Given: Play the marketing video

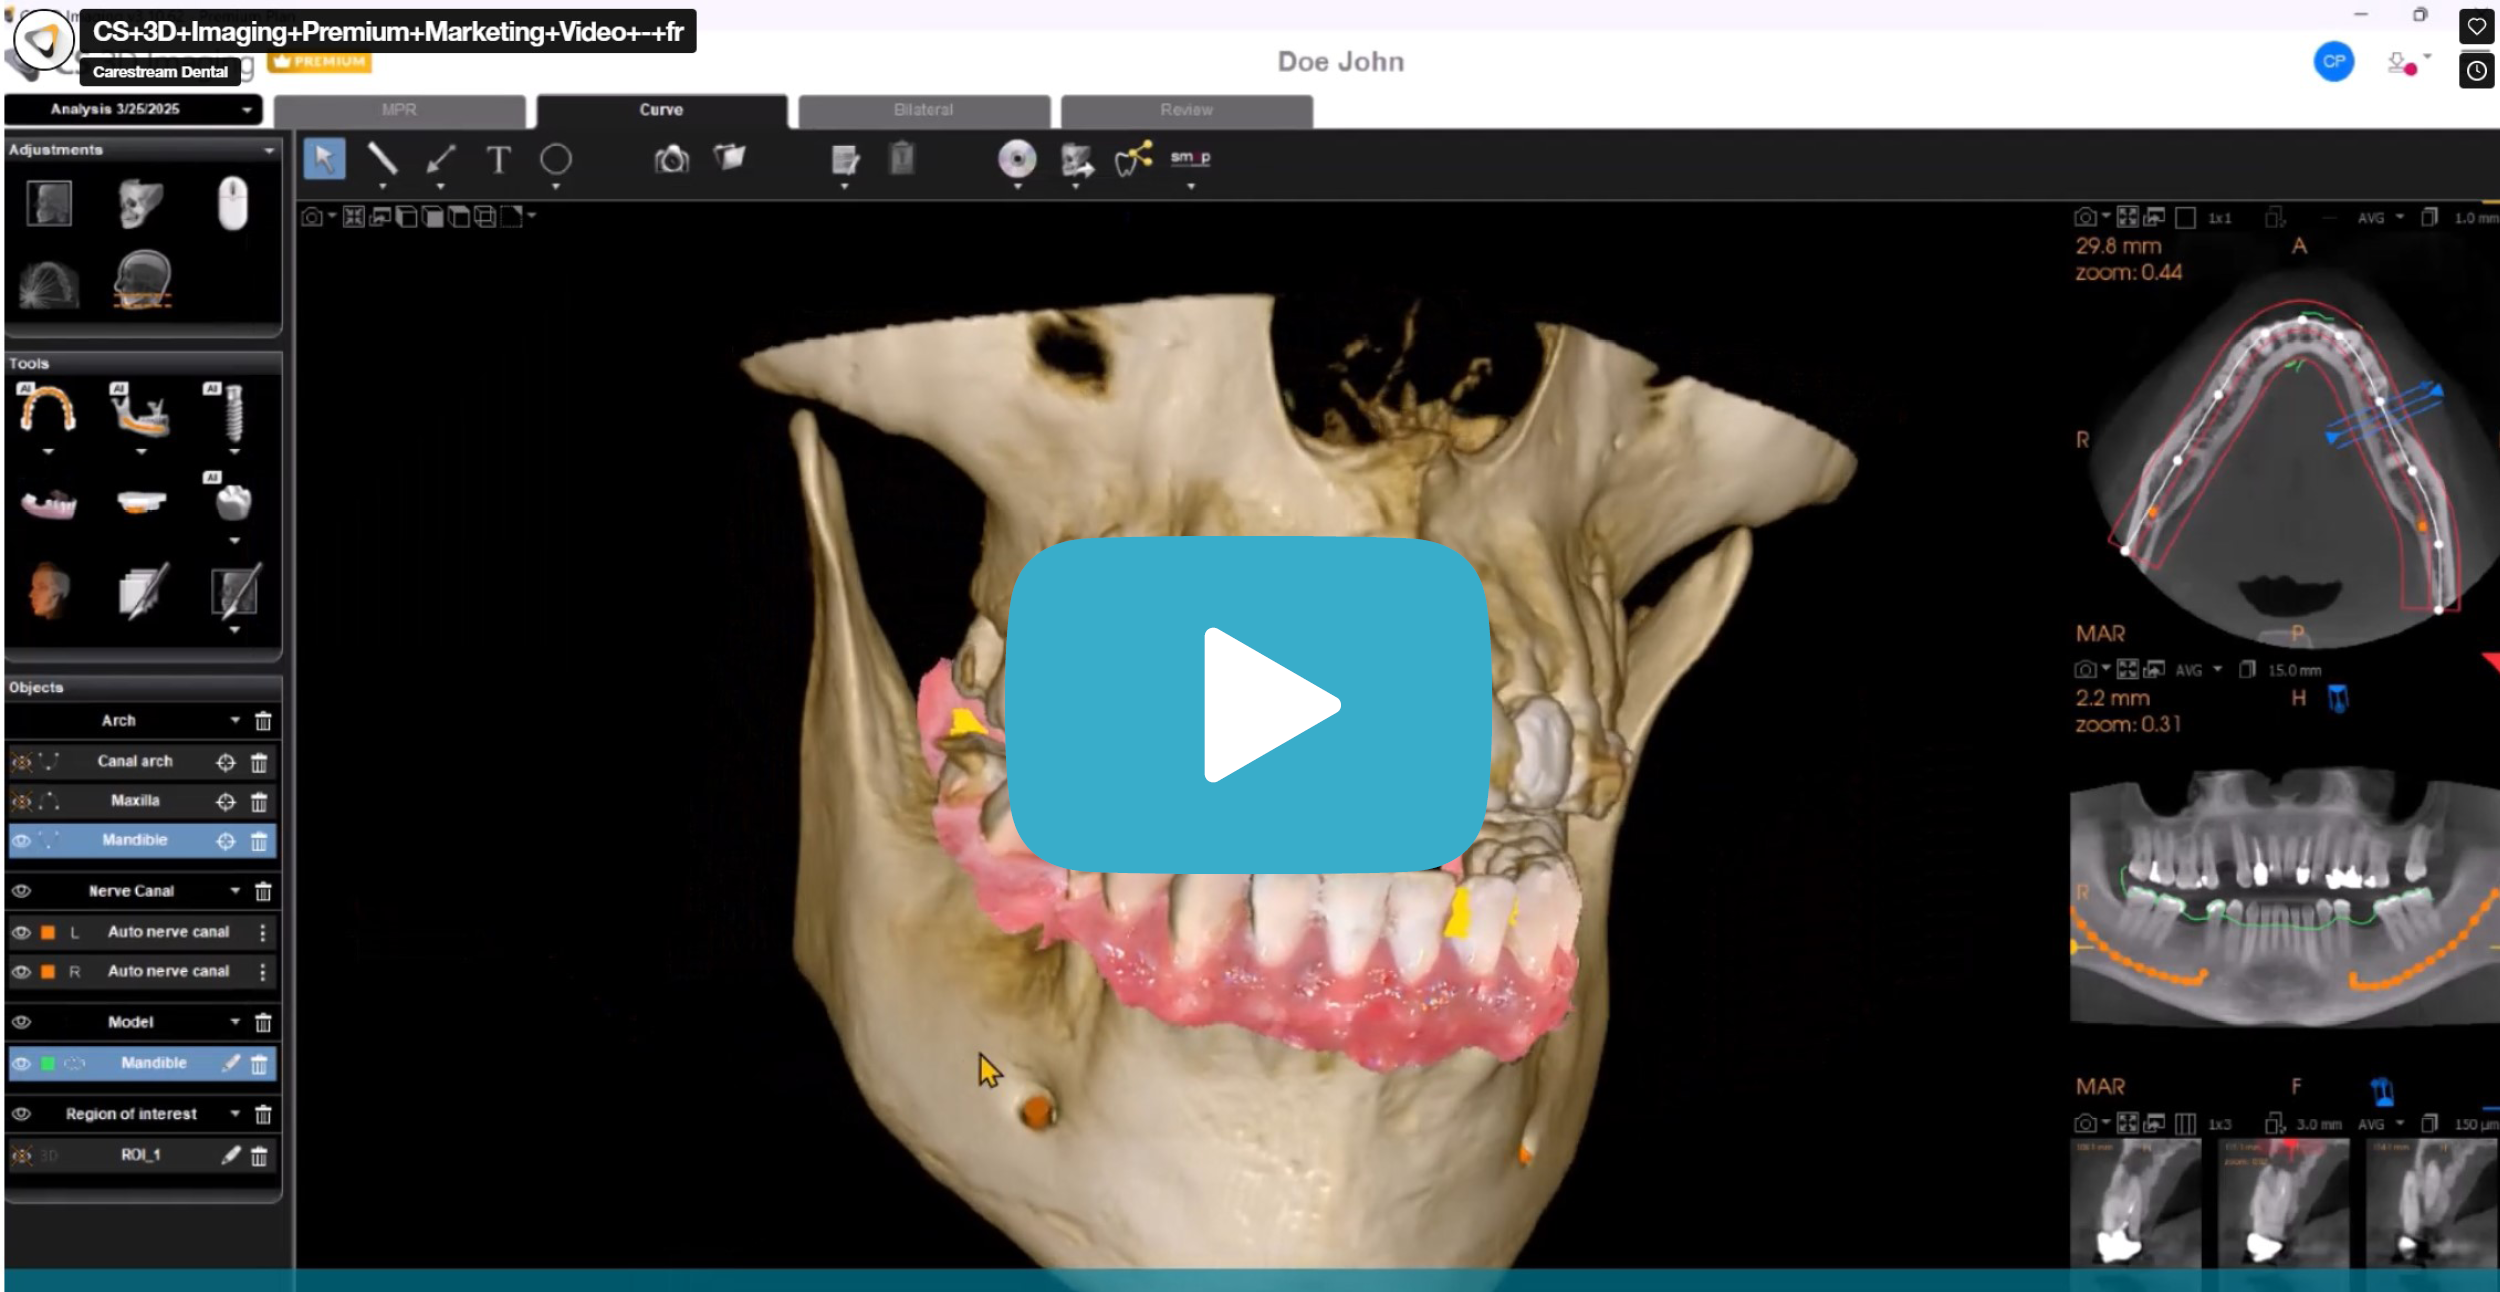Looking at the screenshot, I should point(1249,705).
